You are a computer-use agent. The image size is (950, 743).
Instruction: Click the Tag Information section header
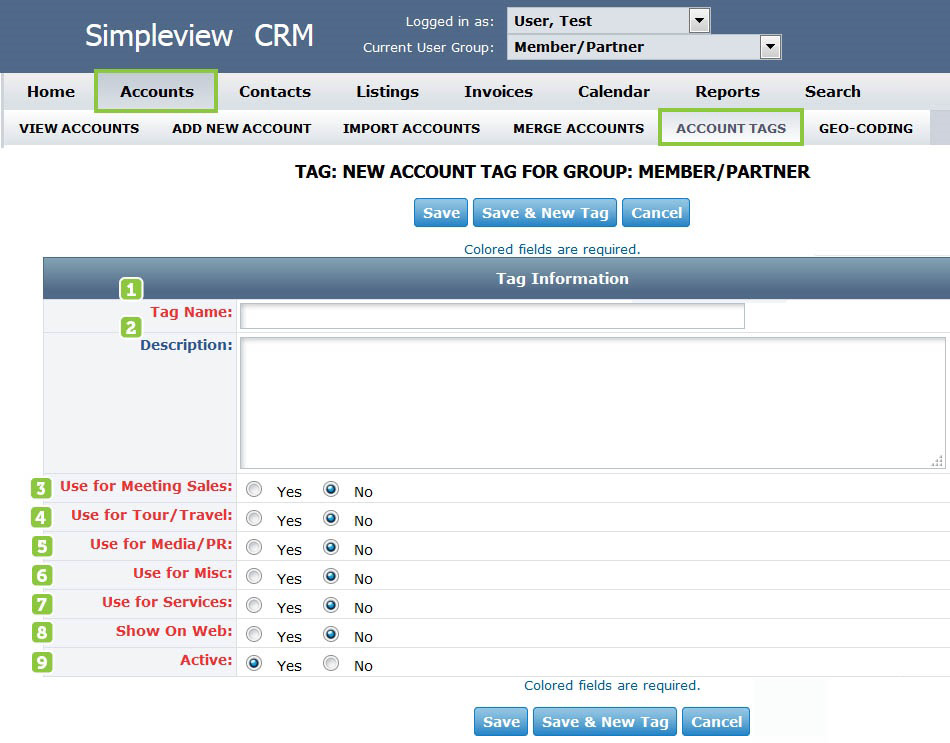[496, 278]
